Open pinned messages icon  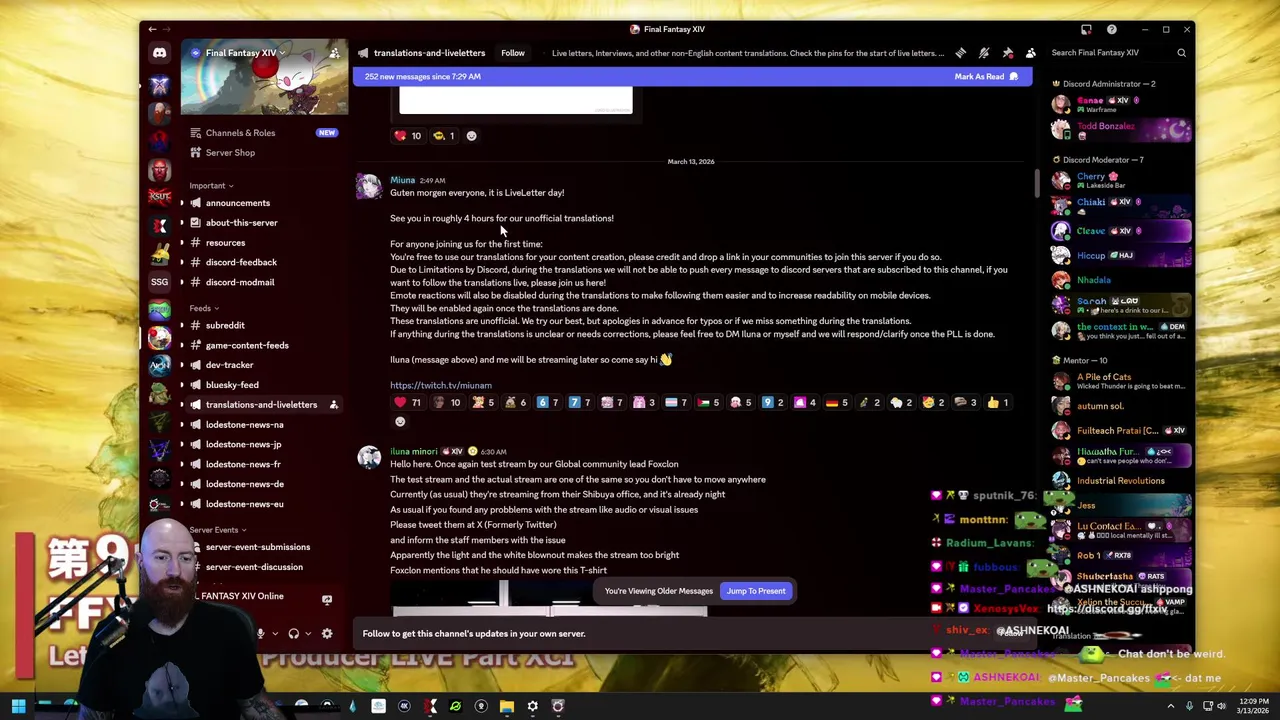[1007, 53]
